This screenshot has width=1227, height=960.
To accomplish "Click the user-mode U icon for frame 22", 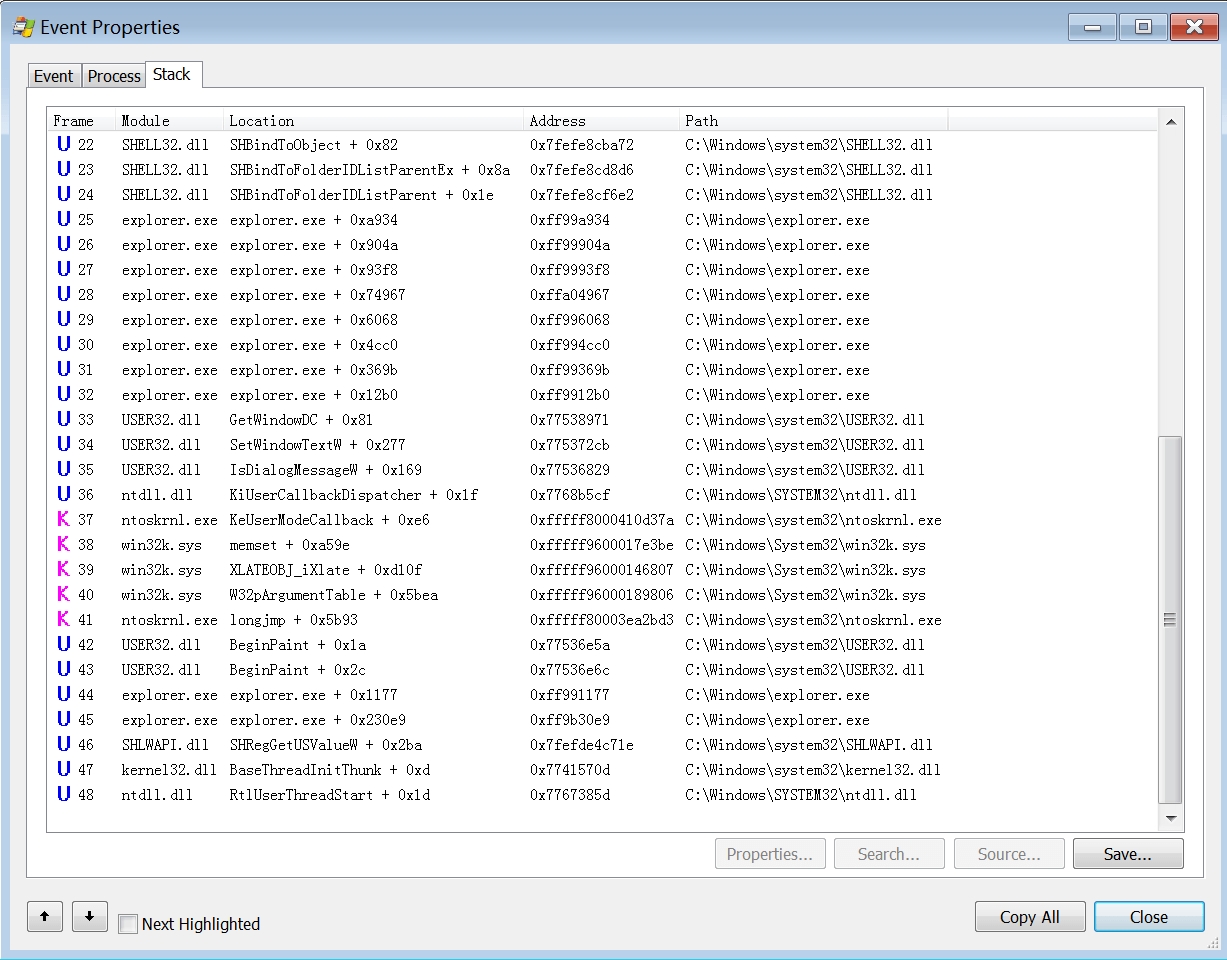I will (x=63, y=145).
